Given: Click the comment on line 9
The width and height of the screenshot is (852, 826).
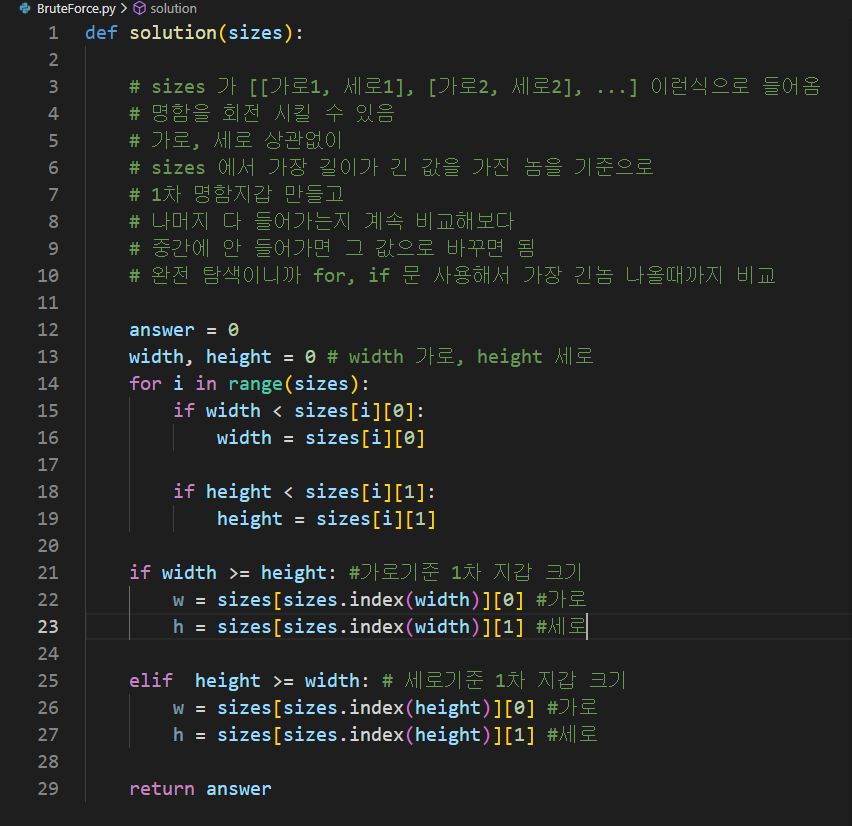Looking at the screenshot, I should coord(333,248).
